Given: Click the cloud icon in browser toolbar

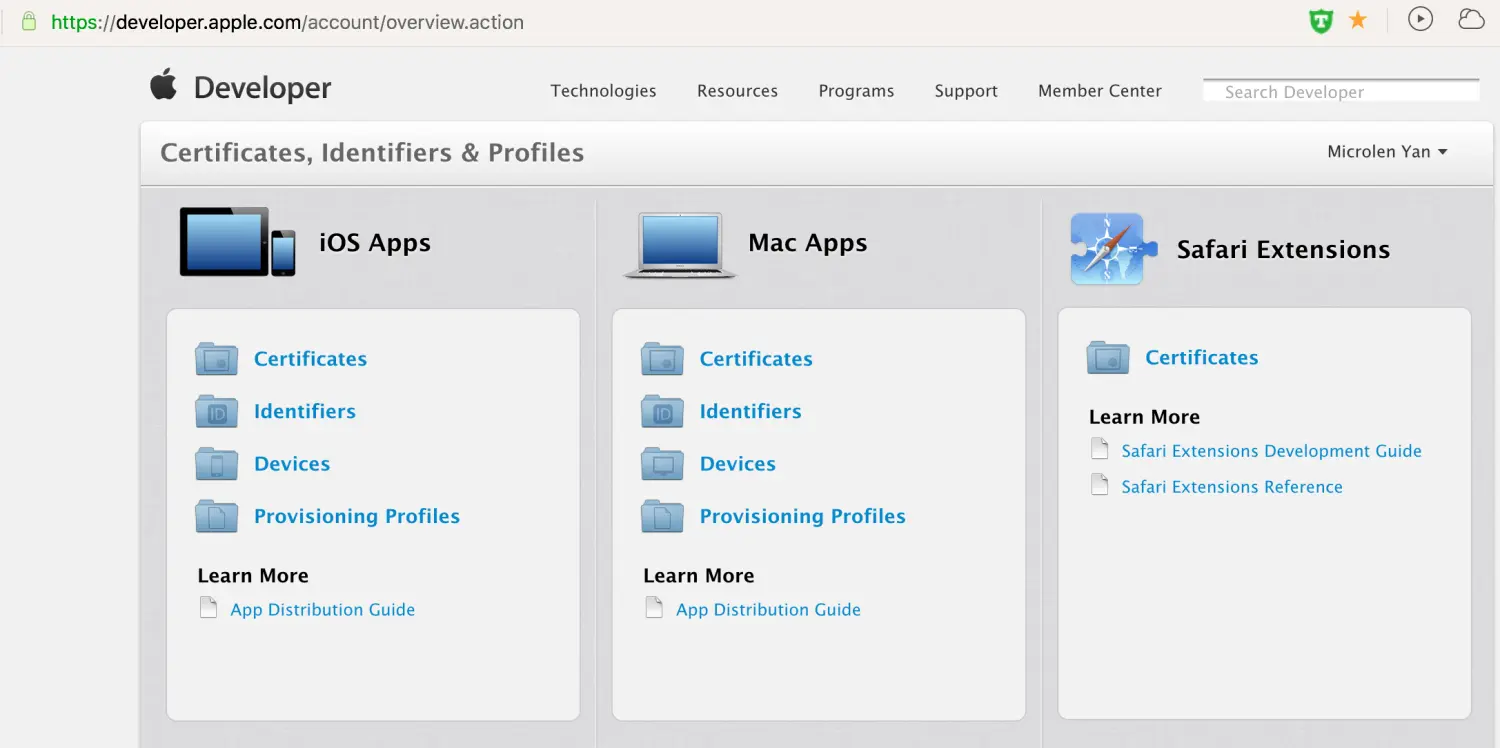Looking at the screenshot, I should click(1471, 19).
